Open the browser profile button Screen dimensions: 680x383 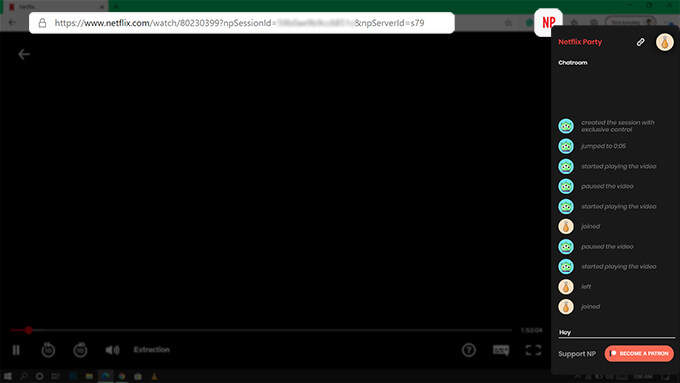[631, 23]
